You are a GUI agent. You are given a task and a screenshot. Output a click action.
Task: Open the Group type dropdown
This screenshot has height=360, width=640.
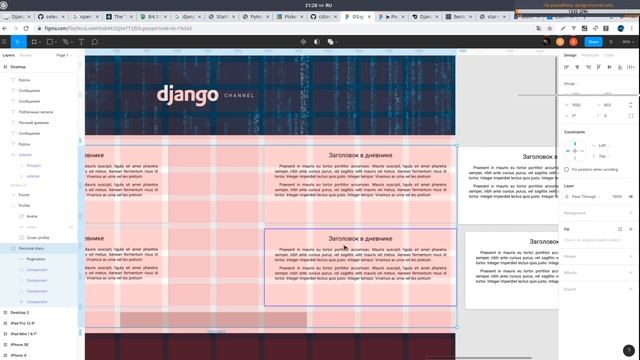571,84
